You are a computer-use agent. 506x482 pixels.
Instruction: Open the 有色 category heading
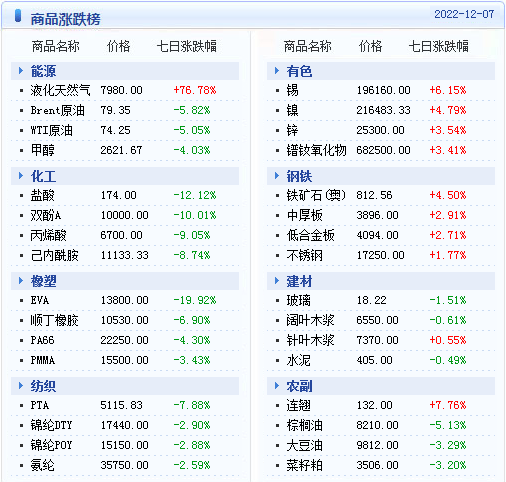[x=299, y=71]
